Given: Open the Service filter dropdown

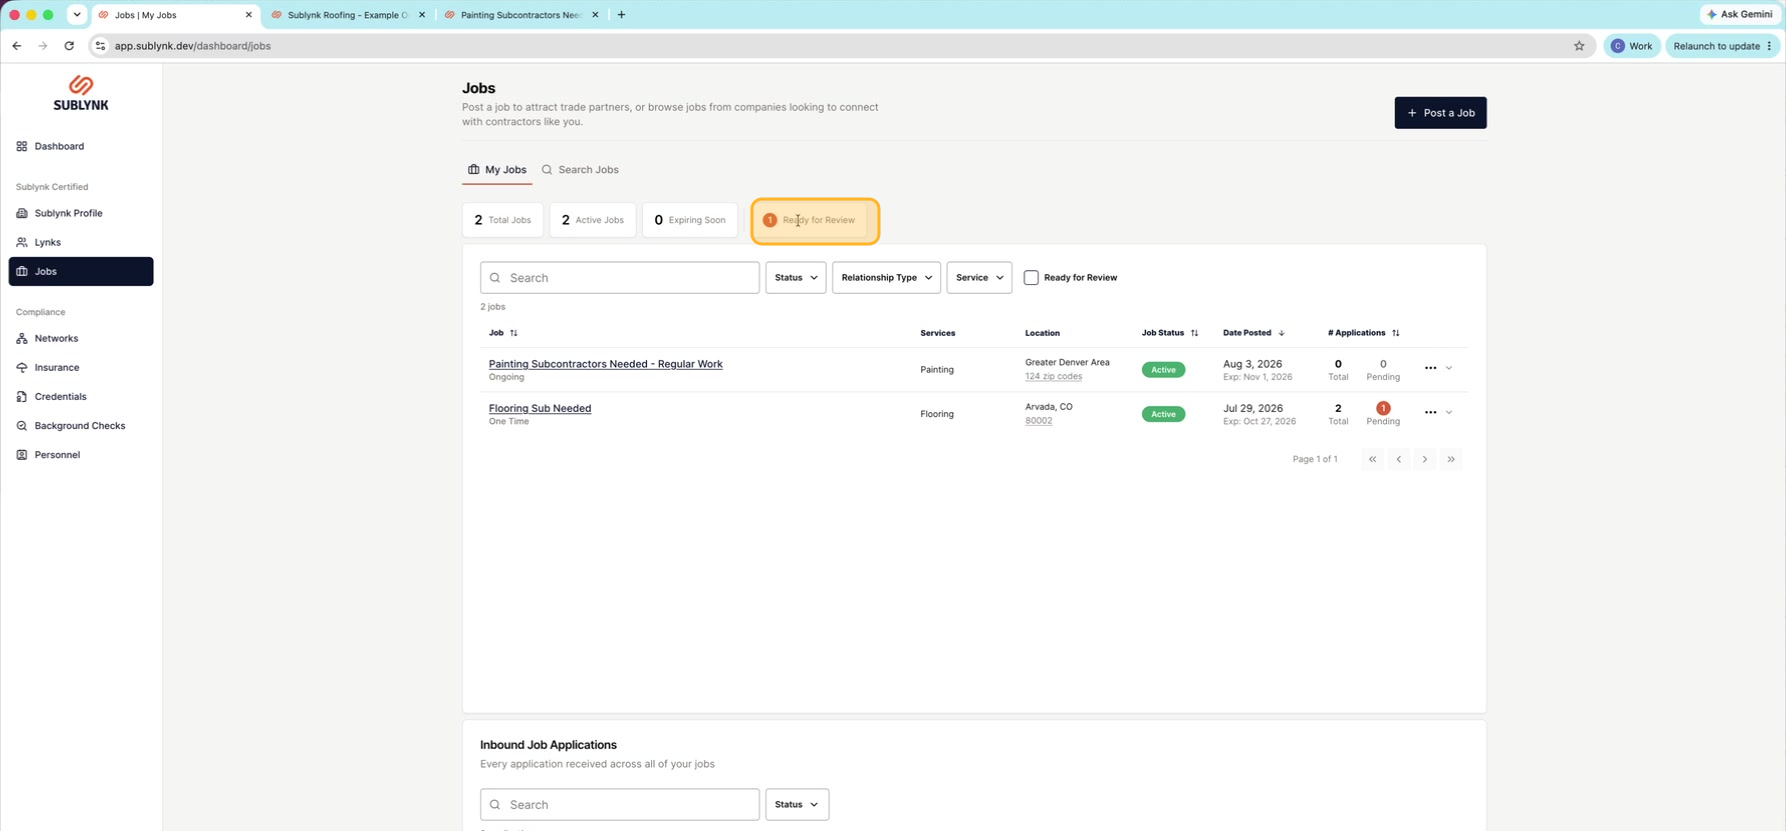Looking at the screenshot, I should click(x=979, y=278).
